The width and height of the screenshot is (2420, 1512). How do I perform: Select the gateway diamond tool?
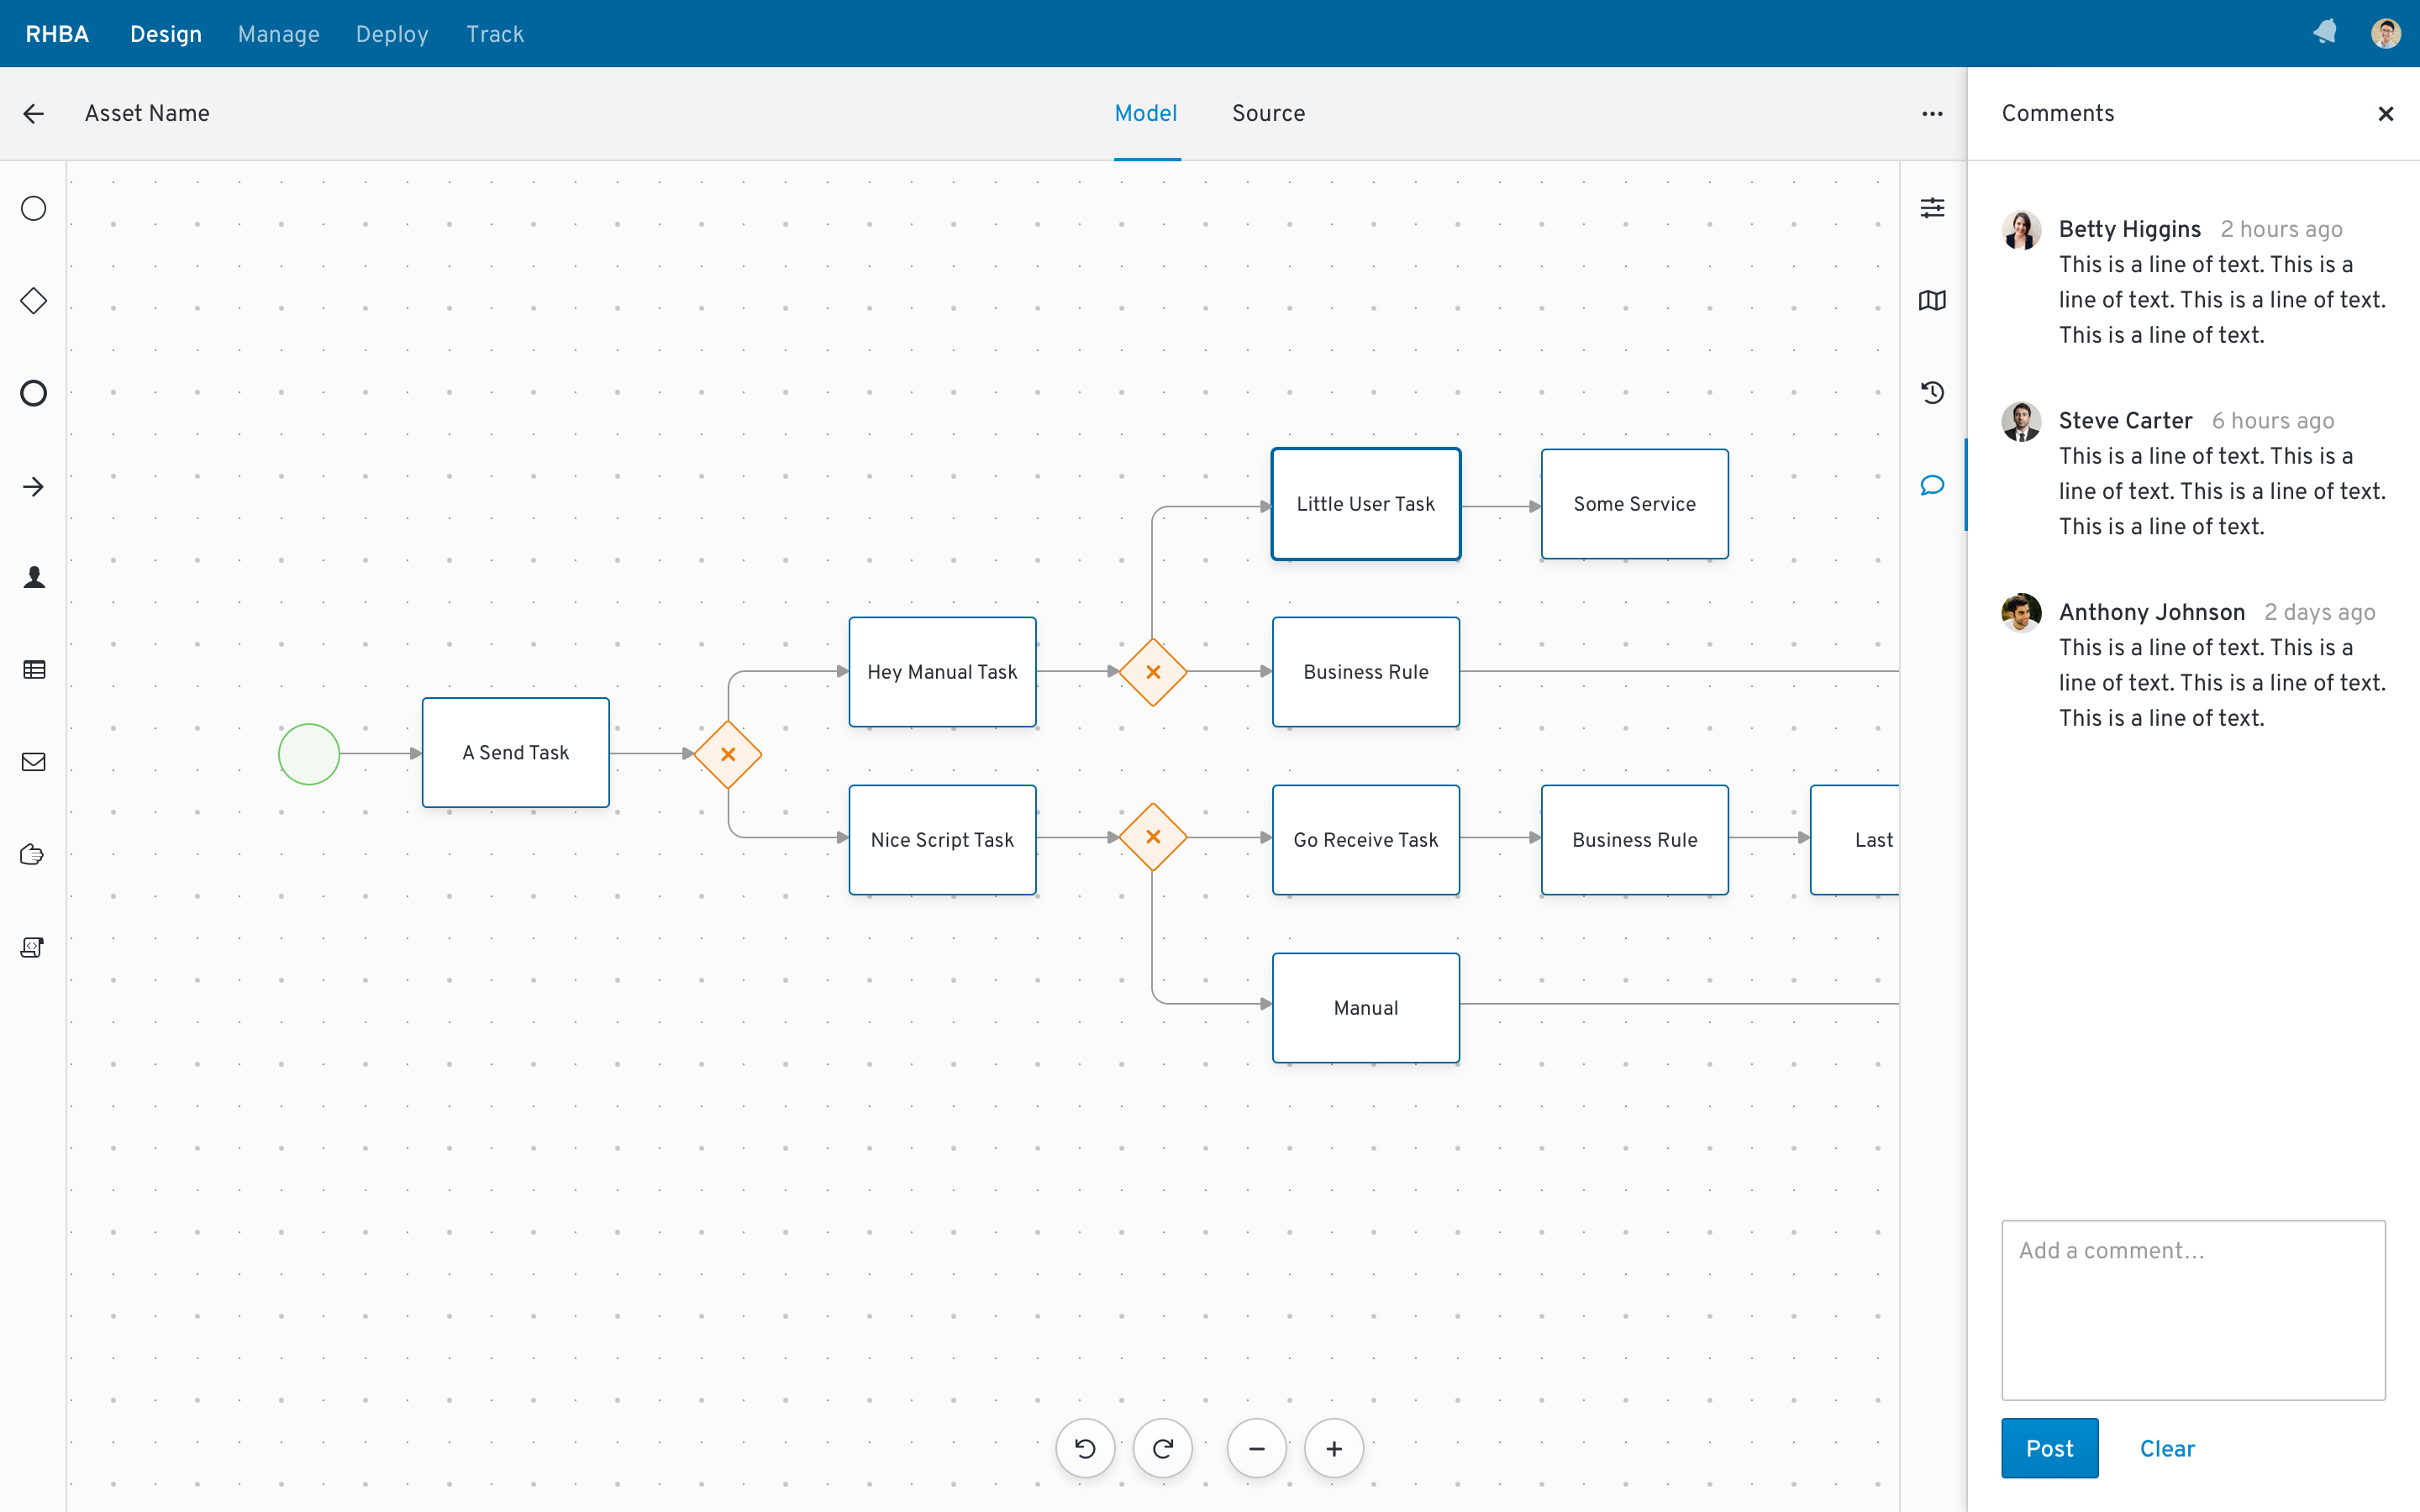tap(33, 300)
